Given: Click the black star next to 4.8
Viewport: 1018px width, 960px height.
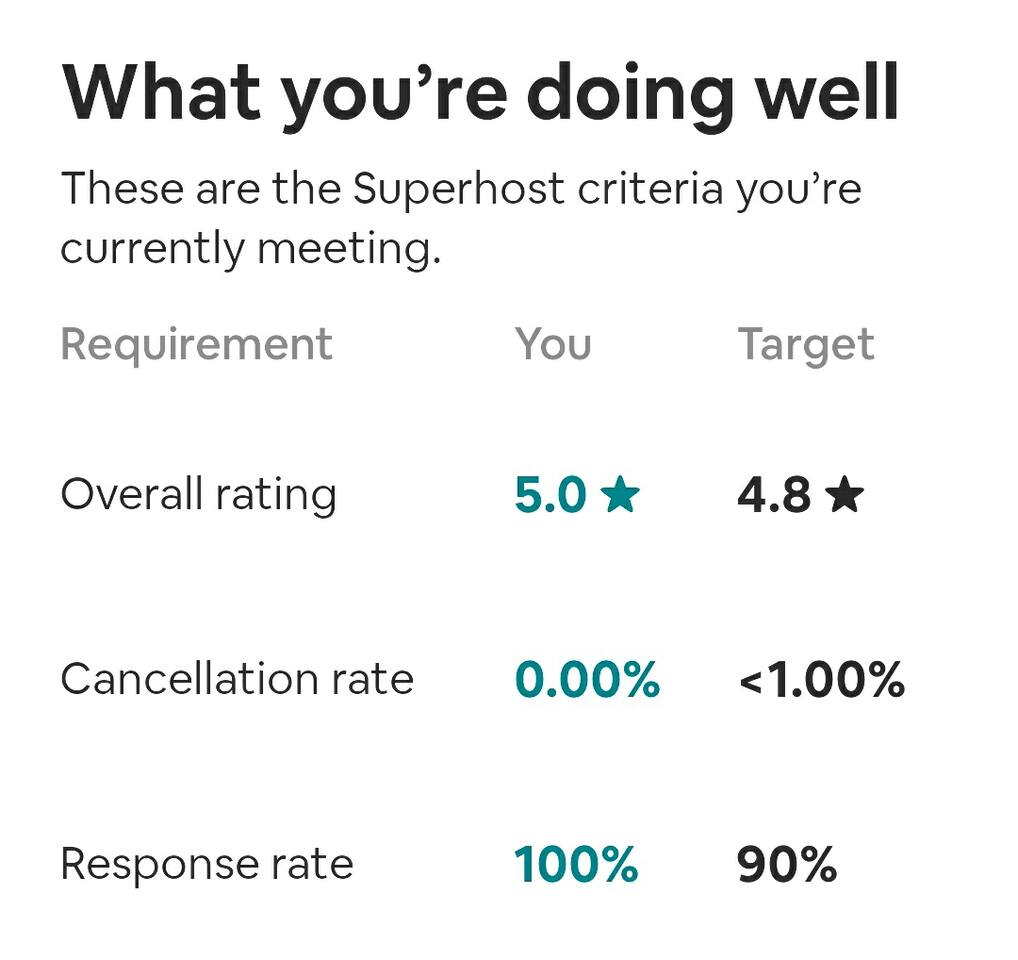Looking at the screenshot, I should click(844, 494).
